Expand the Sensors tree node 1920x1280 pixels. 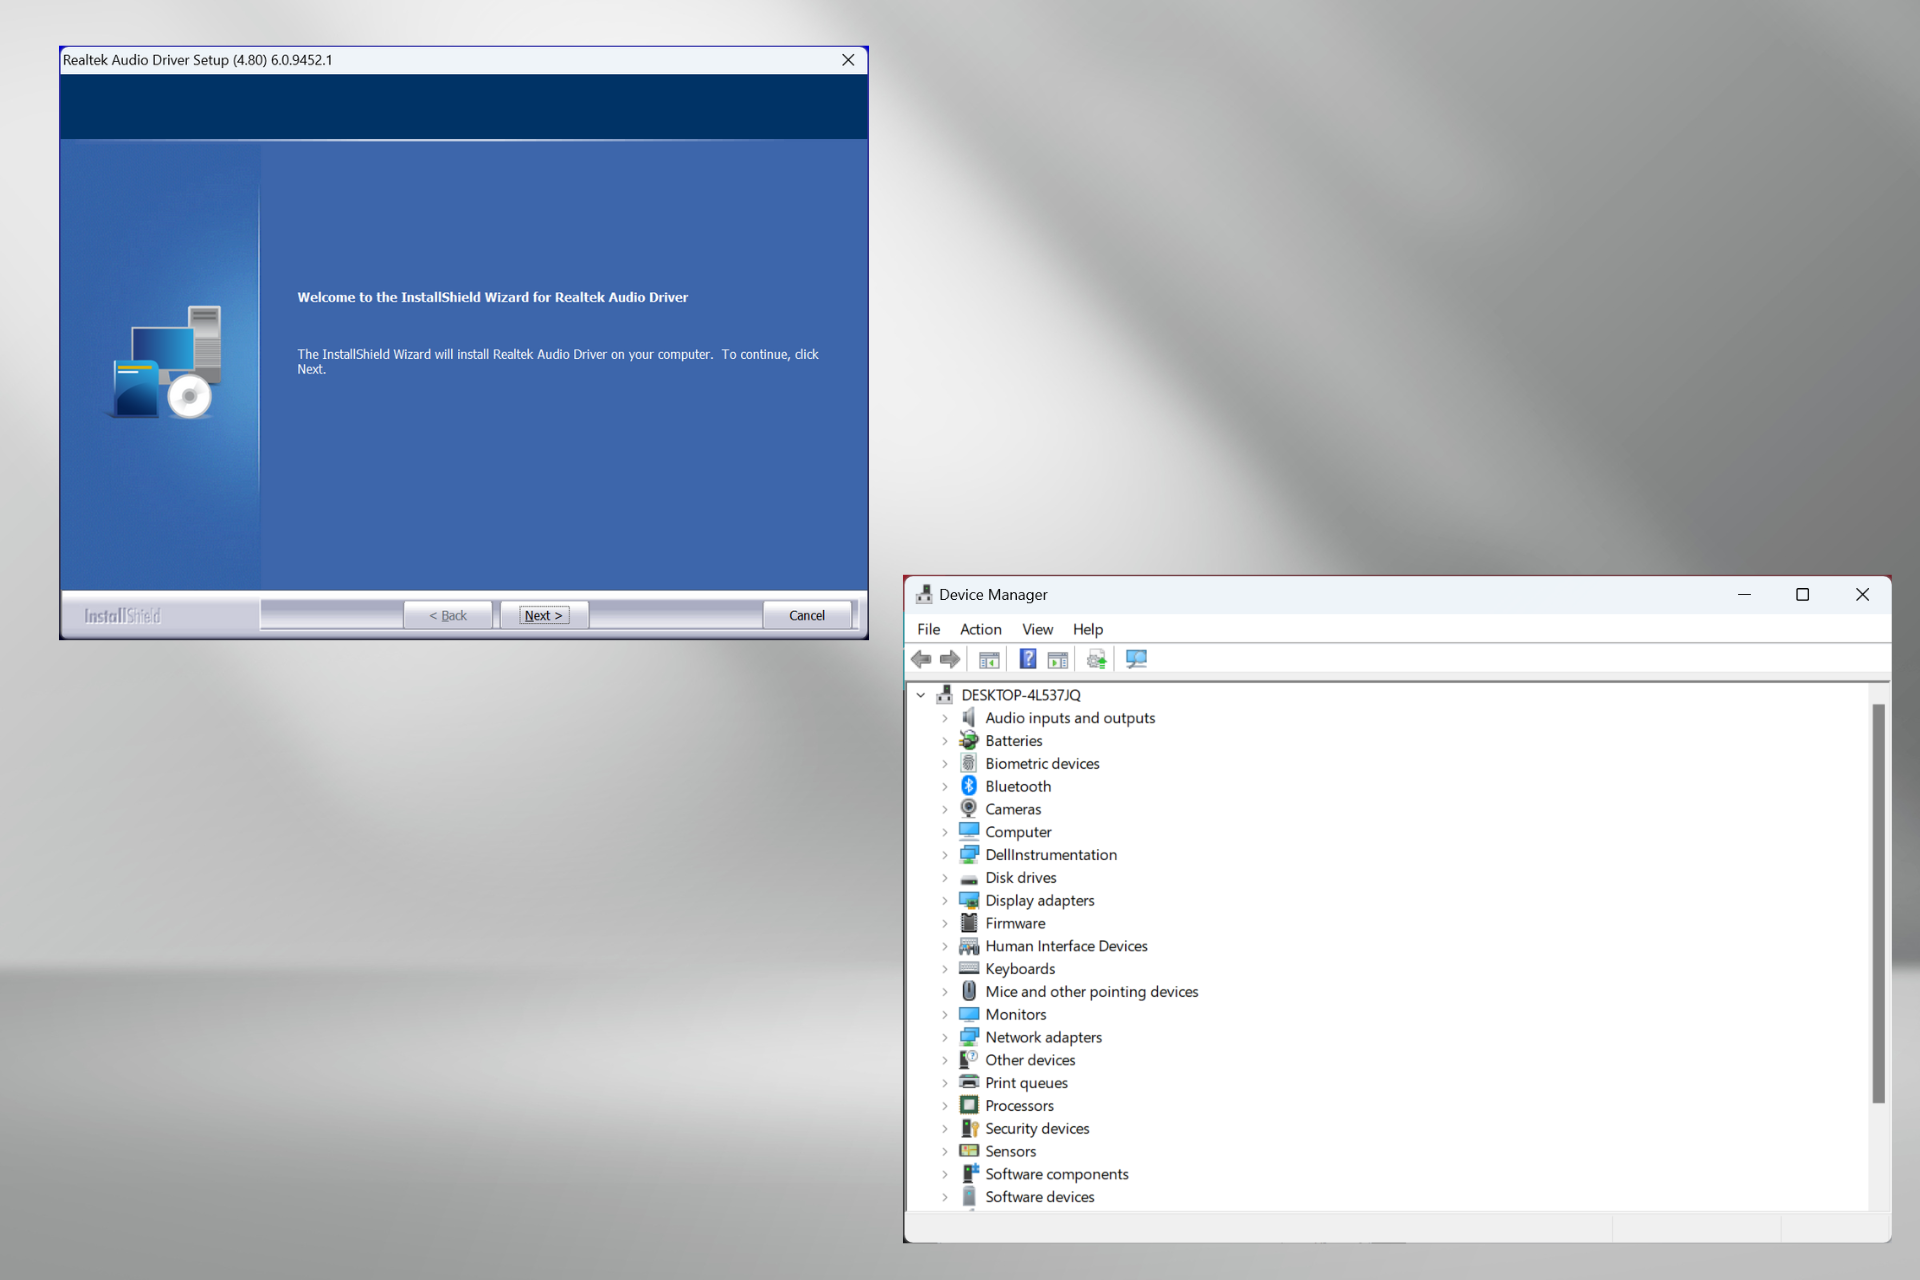pos(944,1151)
